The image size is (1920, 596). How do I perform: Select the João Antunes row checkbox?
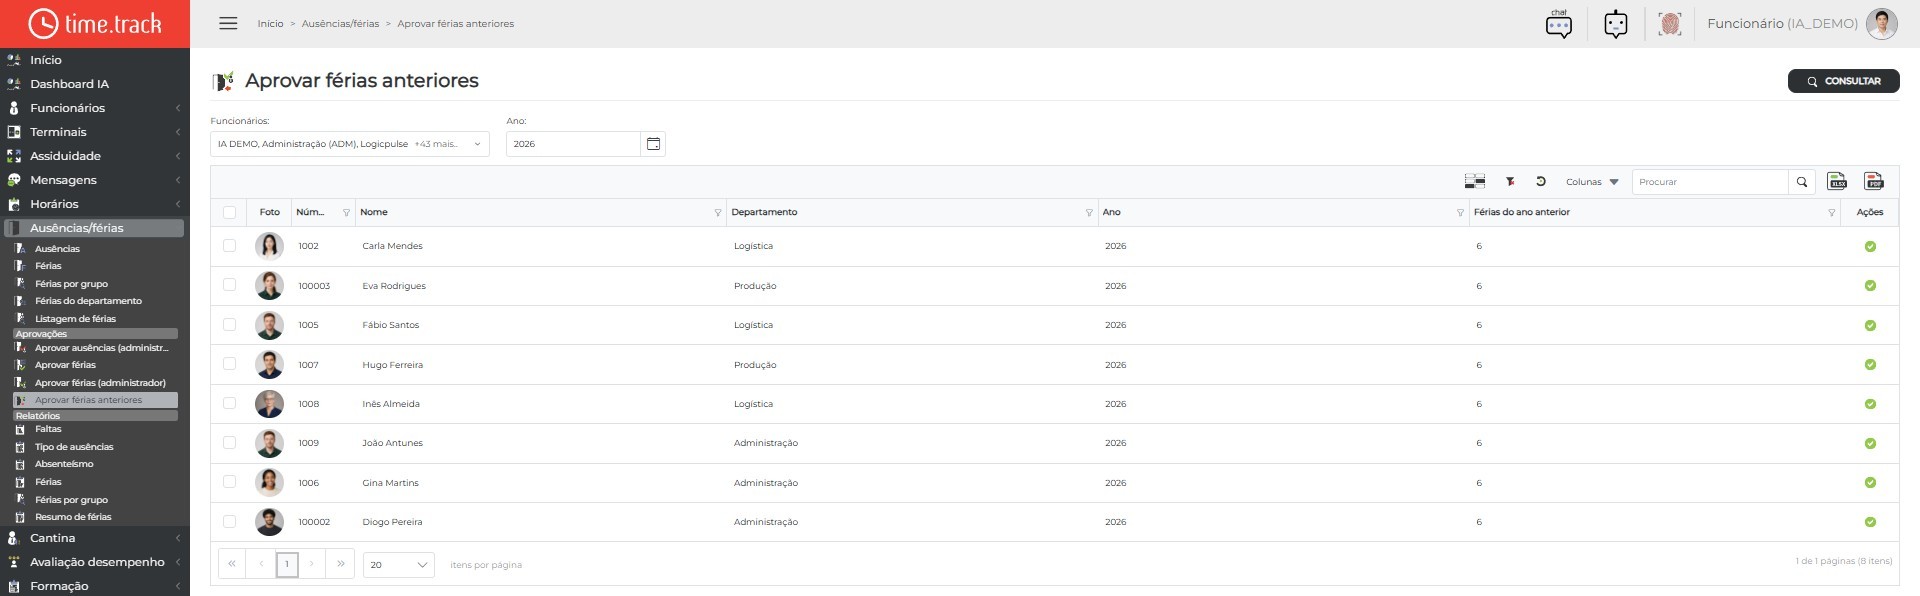pos(230,443)
